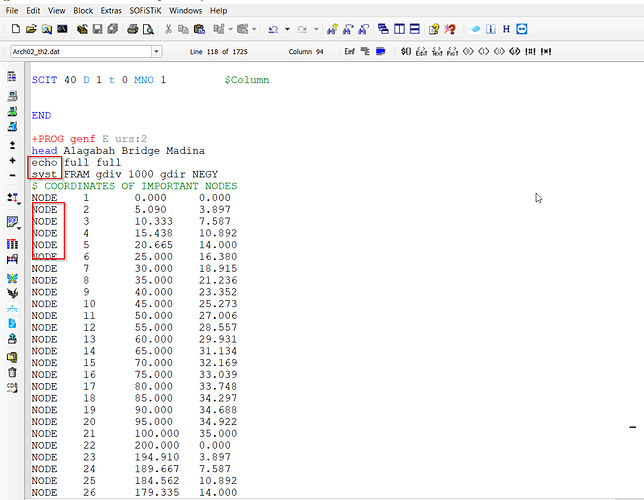Insert Pict tag with <Pict> icon

452,52
